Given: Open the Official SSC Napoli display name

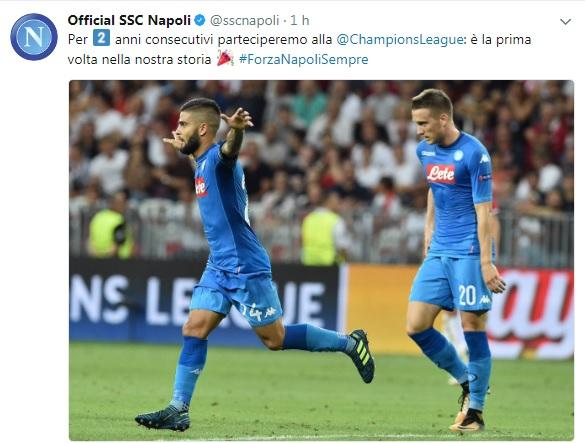Looking at the screenshot, I should pos(129,20).
